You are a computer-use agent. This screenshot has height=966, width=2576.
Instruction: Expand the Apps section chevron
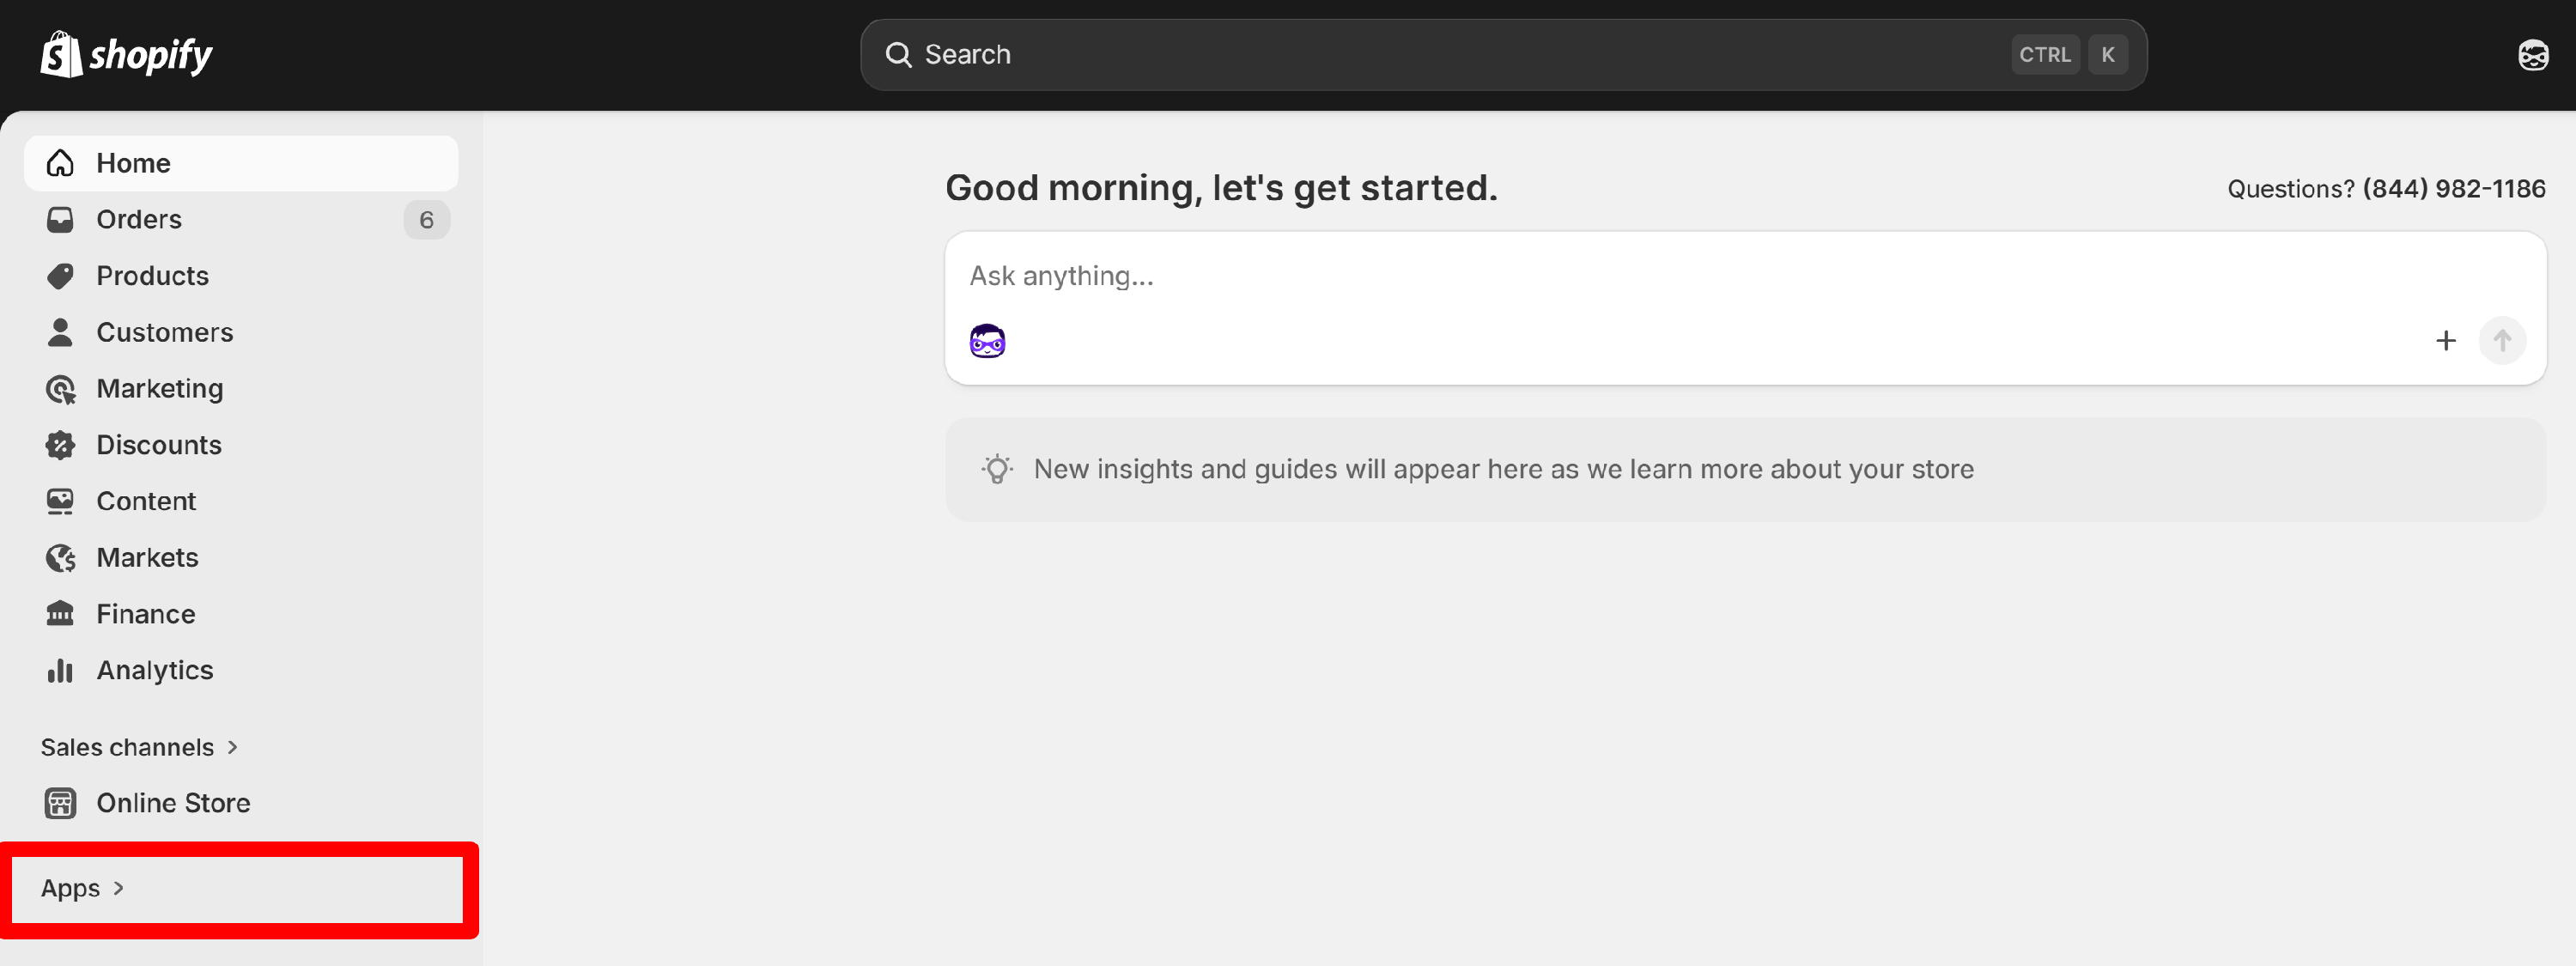point(119,888)
